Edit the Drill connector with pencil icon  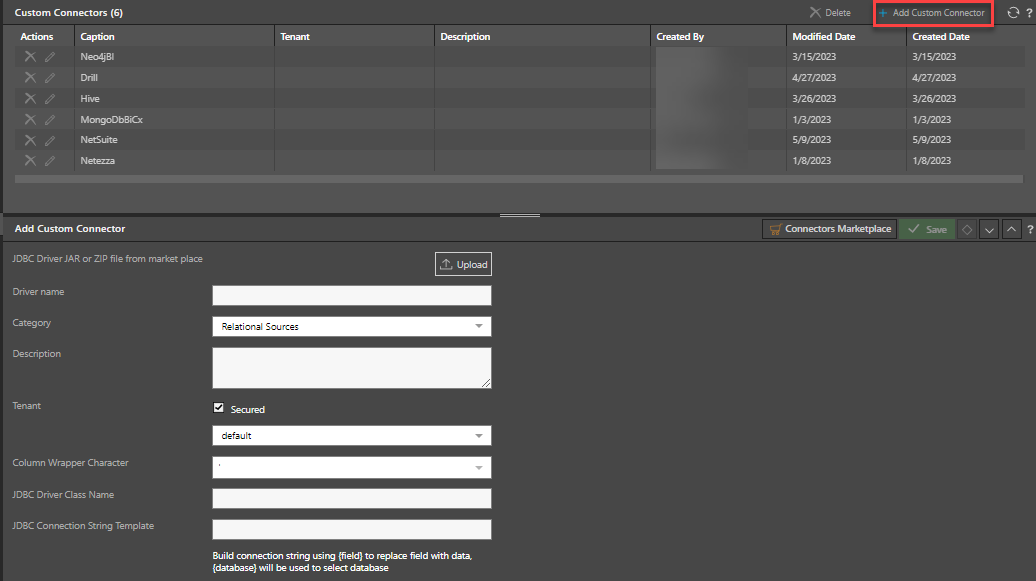point(50,78)
